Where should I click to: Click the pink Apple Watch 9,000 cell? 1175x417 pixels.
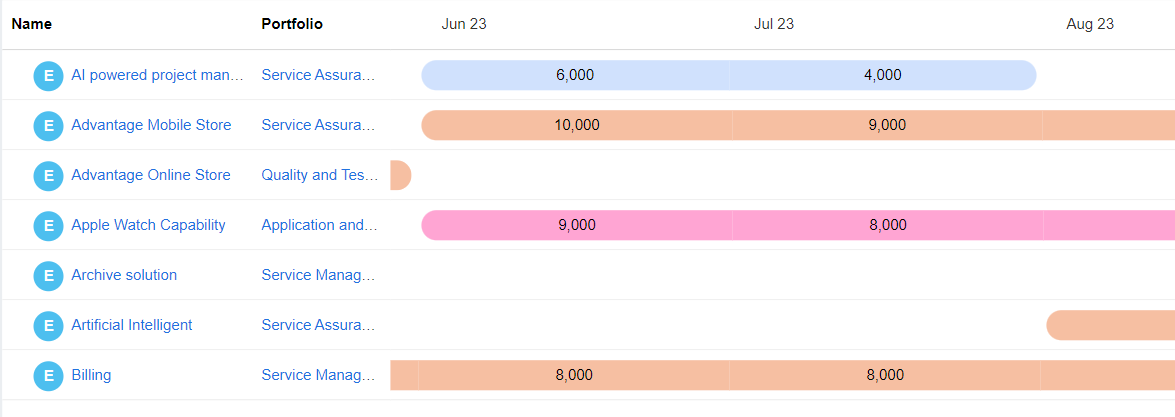pos(577,225)
